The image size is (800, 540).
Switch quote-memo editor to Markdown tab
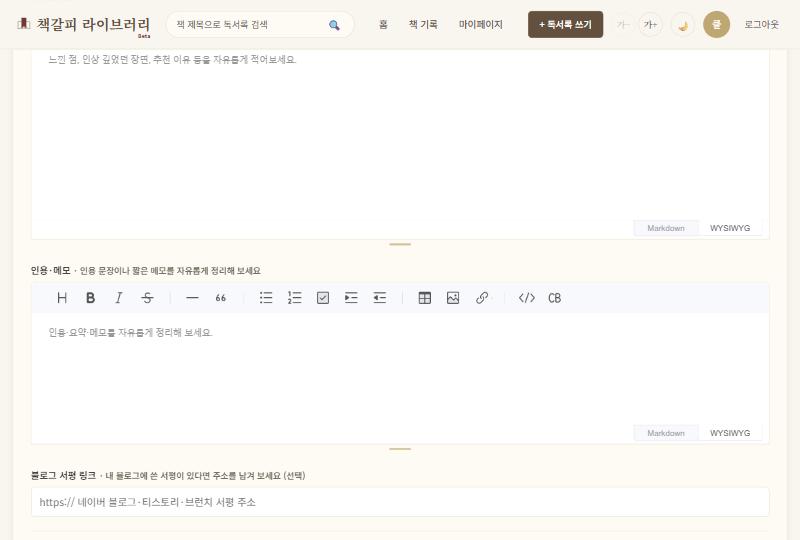pyautogui.click(x=666, y=433)
